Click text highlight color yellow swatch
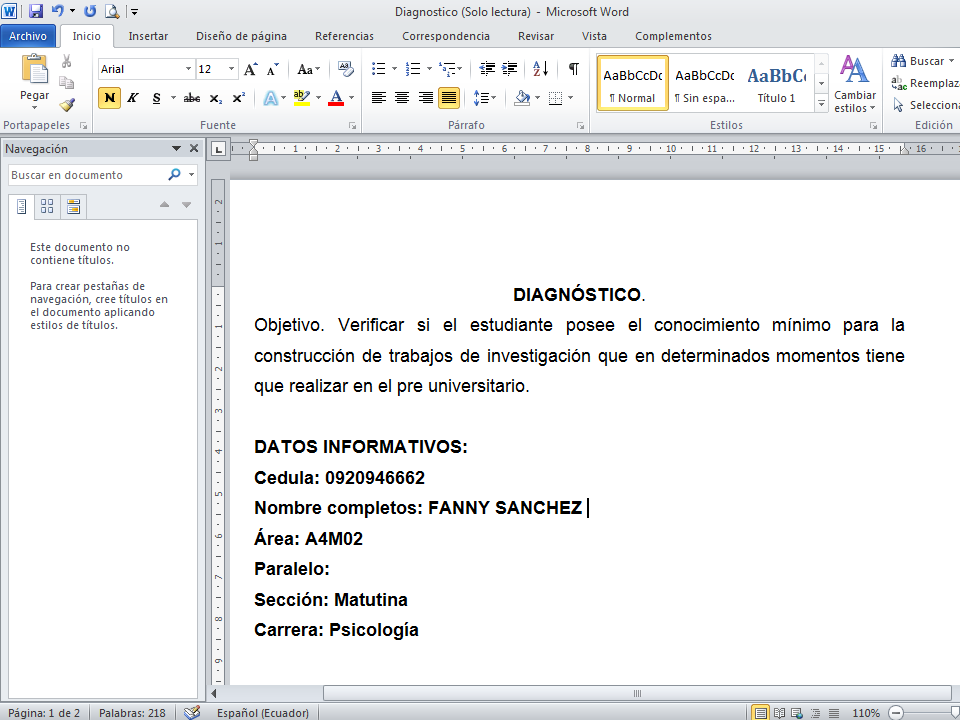Viewport: 960px width, 720px height. 301,97
